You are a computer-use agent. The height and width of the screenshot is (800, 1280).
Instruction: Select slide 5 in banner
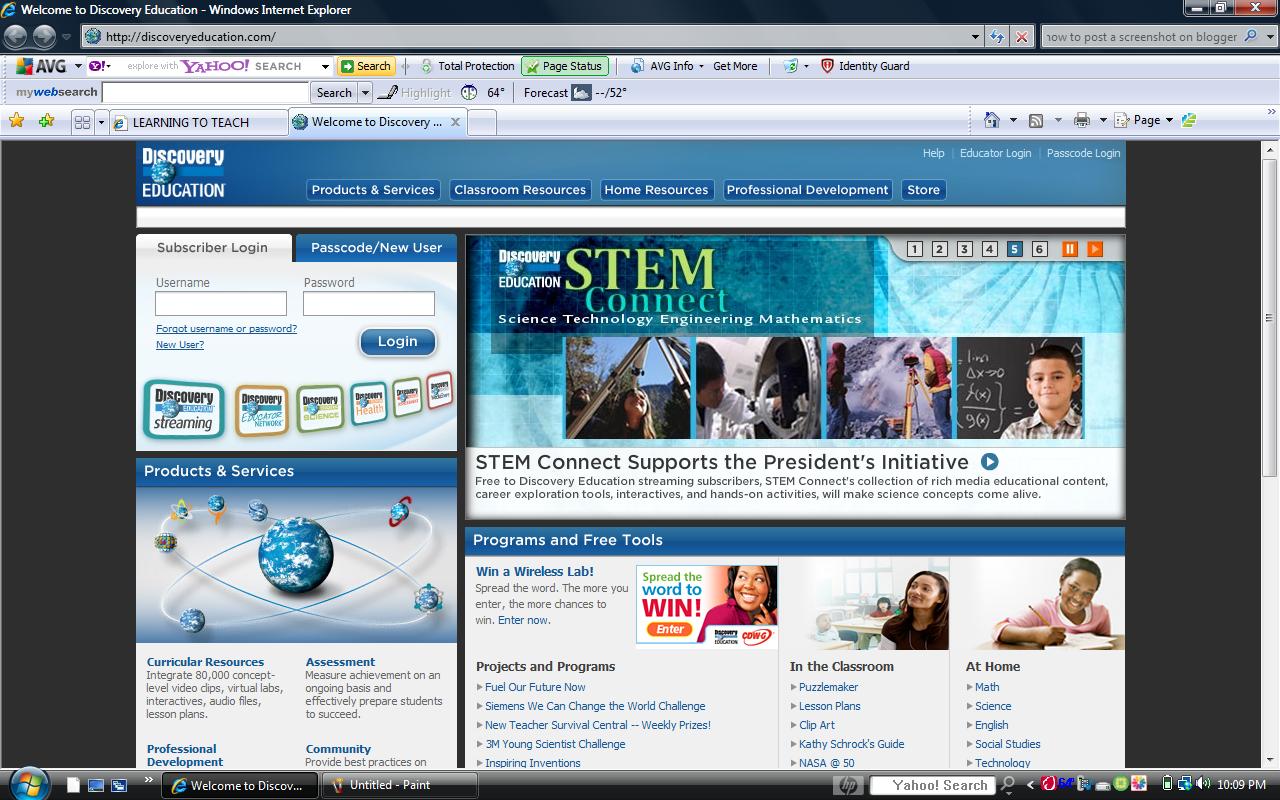point(1014,249)
